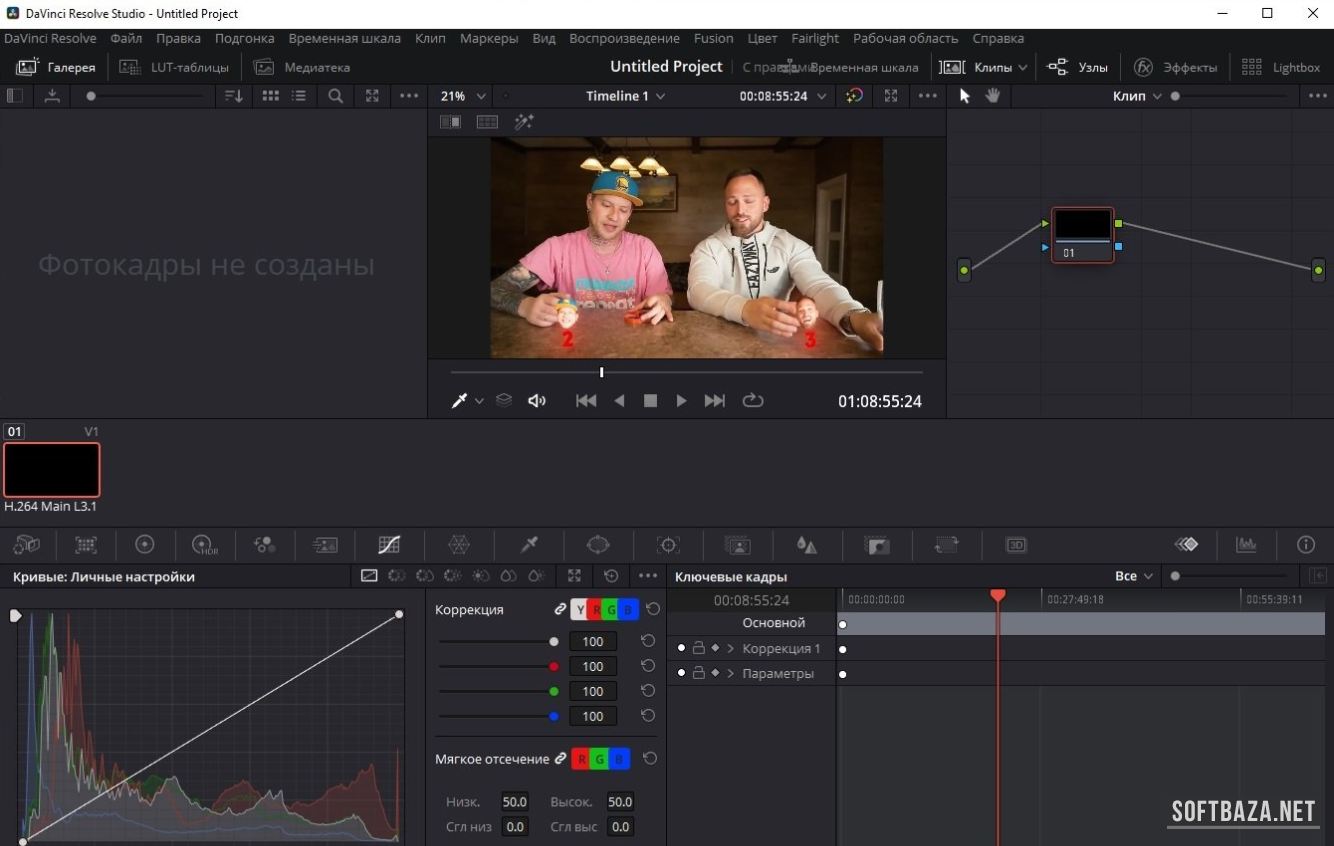Open the Воспроизведение menu
Image resolution: width=1334 pixels, height=846 pixels.
(x=624, y=38)
